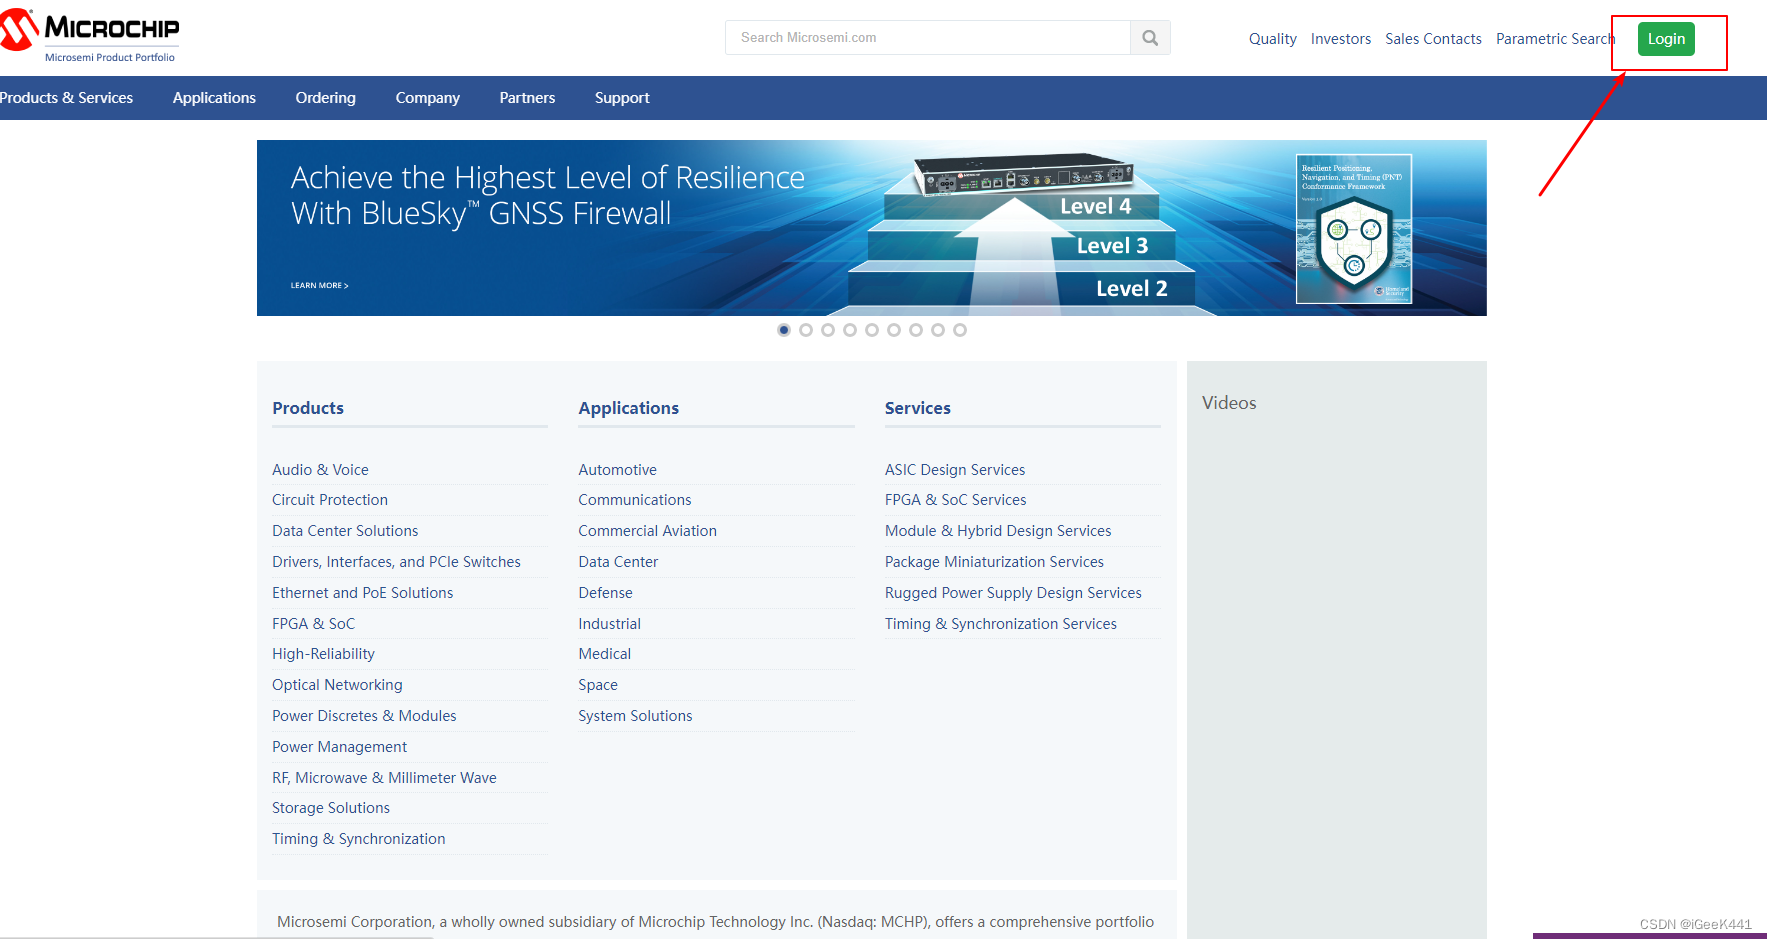Open the Investors link
Viewport: 1767px width, 939px height.
(x=1341, y=39)
